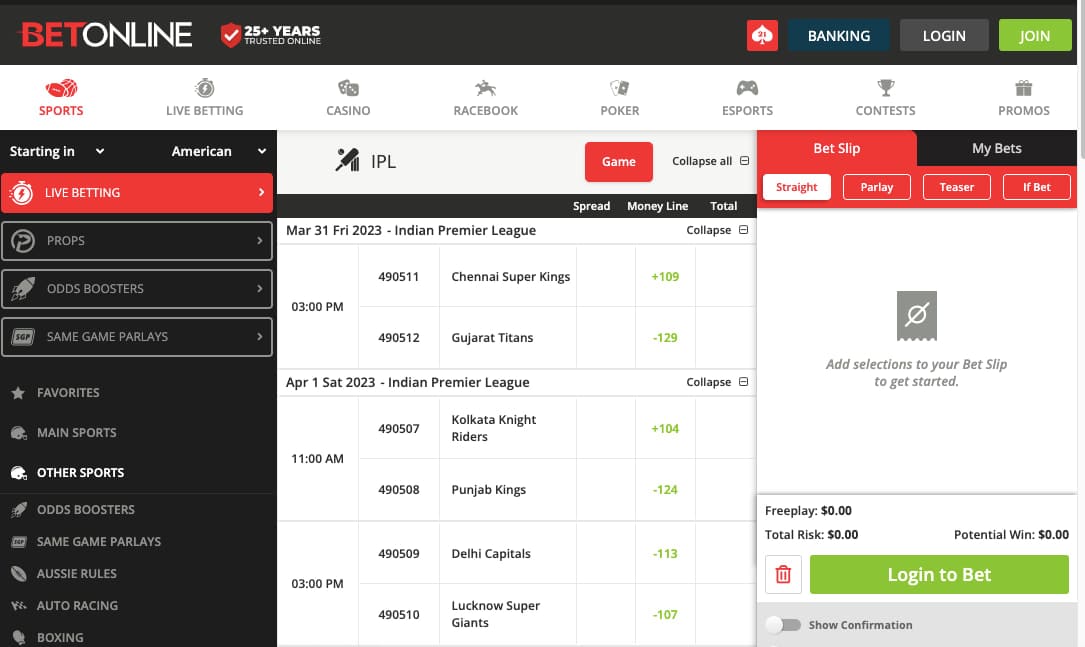Select the If Bet type
The width and height of the screenshot is (1085, 647).
coord(1037,187)
